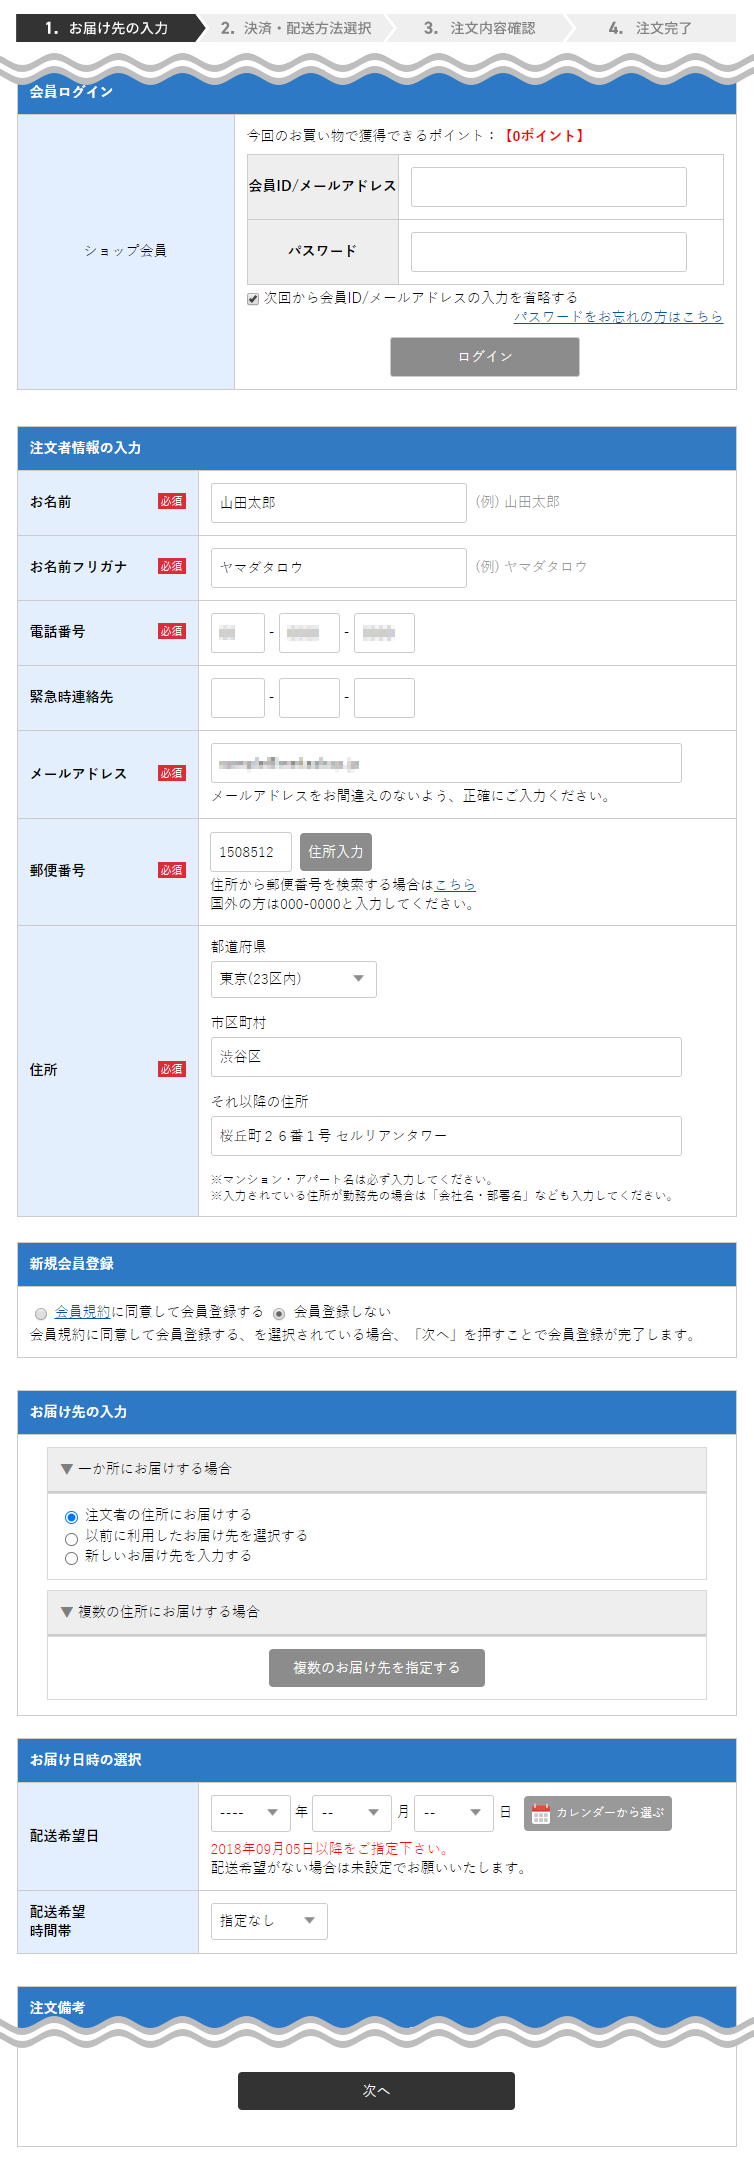Open 'パスワードをお忘れの方はこちら' link

coord(618,317)
